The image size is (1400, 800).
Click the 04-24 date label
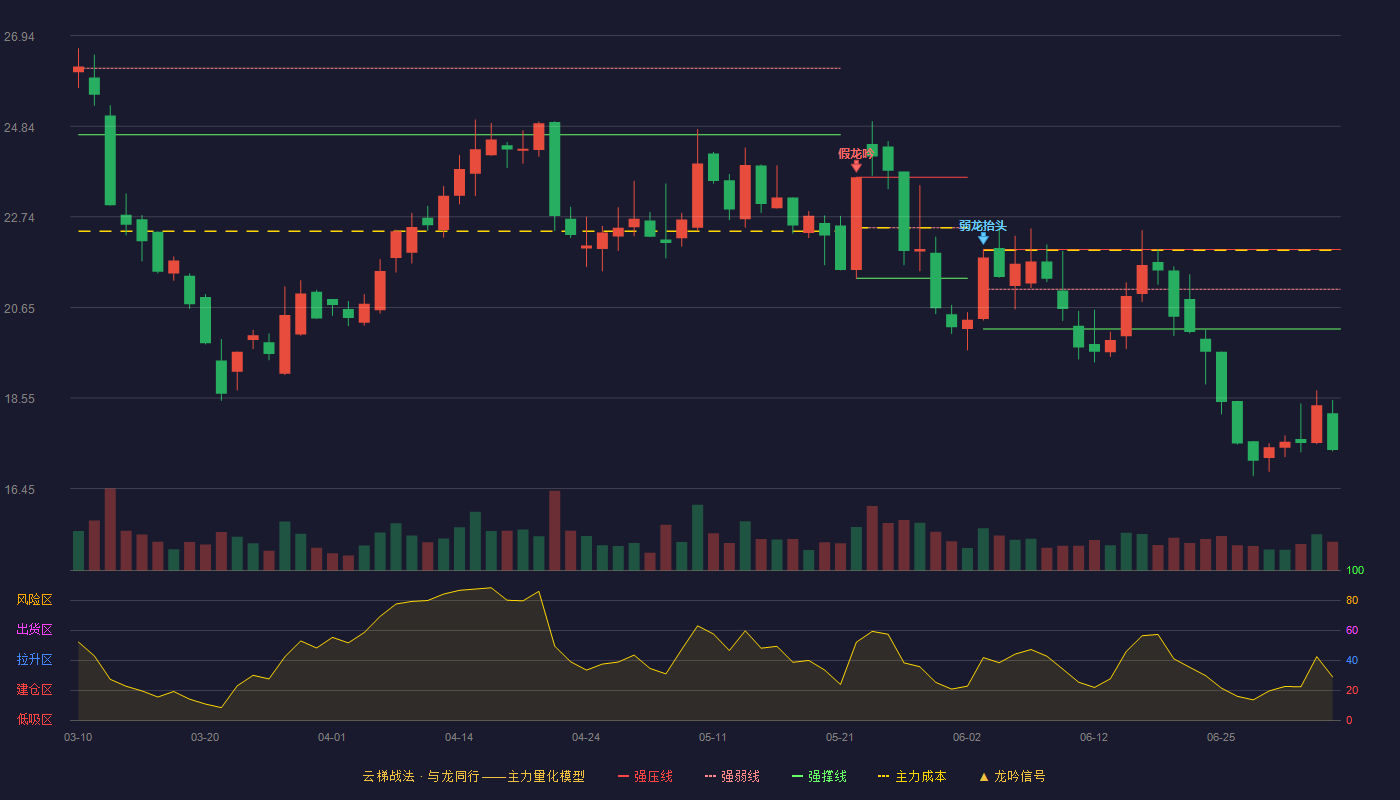(586, 737)
